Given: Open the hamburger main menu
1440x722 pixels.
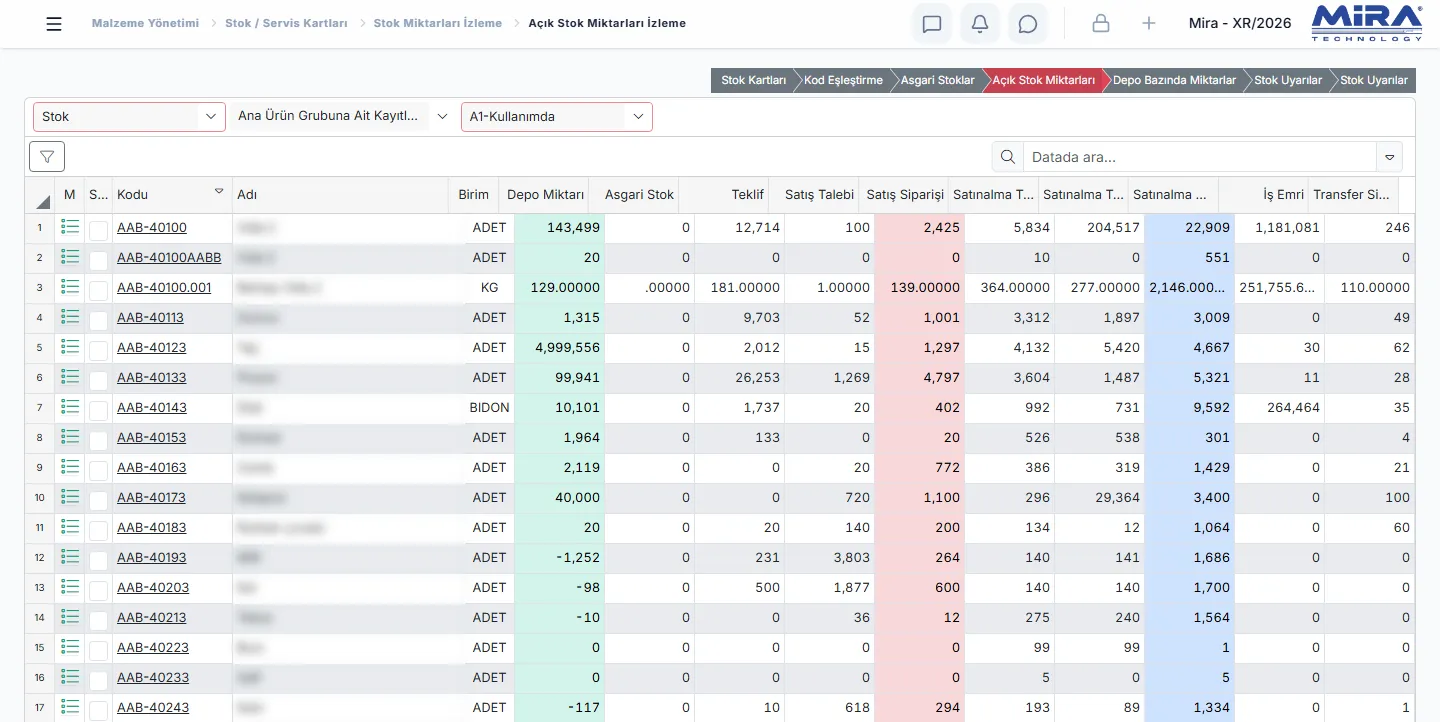Looking at the screenshot, I should point(54,24).
